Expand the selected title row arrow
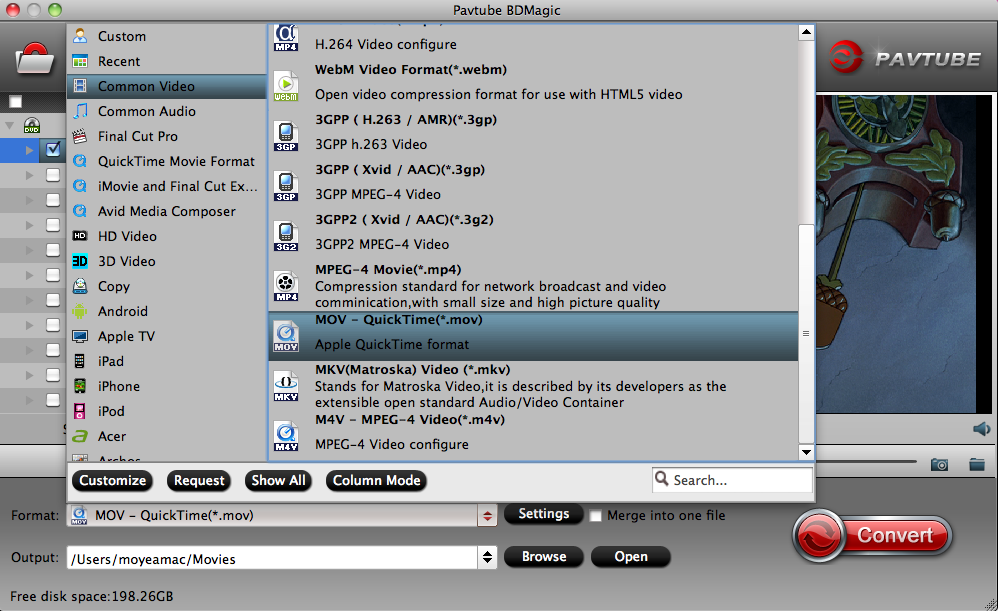 (29, 150)
